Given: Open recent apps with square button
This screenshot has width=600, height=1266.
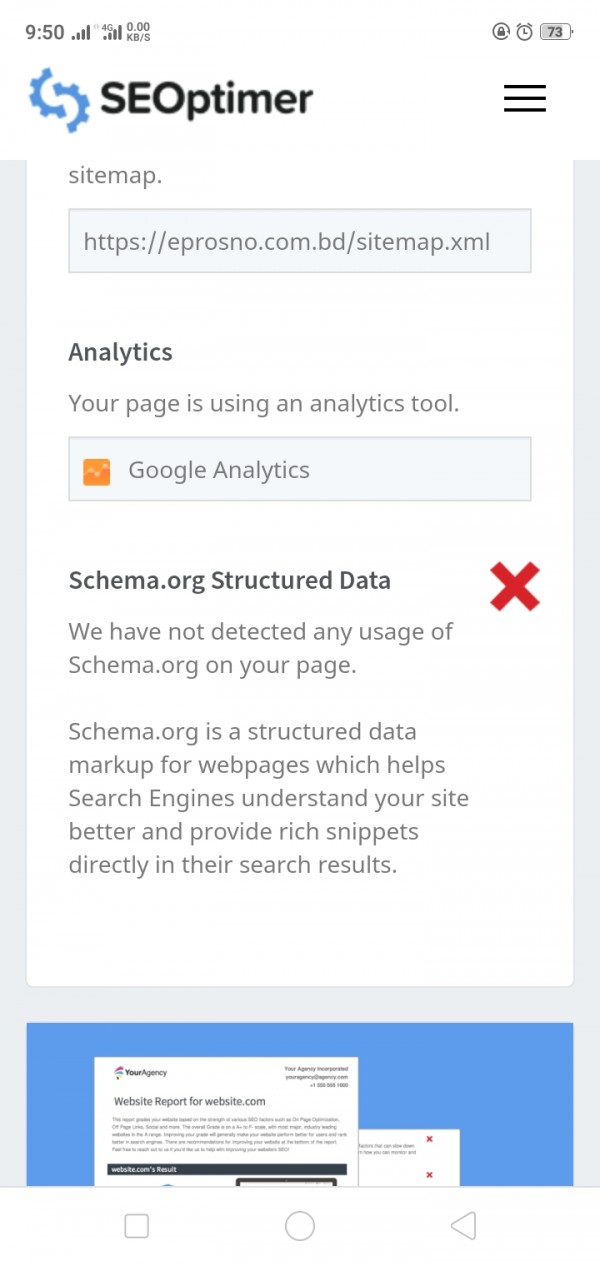Looking at the screenshot, I should (x=136, y=1226).
